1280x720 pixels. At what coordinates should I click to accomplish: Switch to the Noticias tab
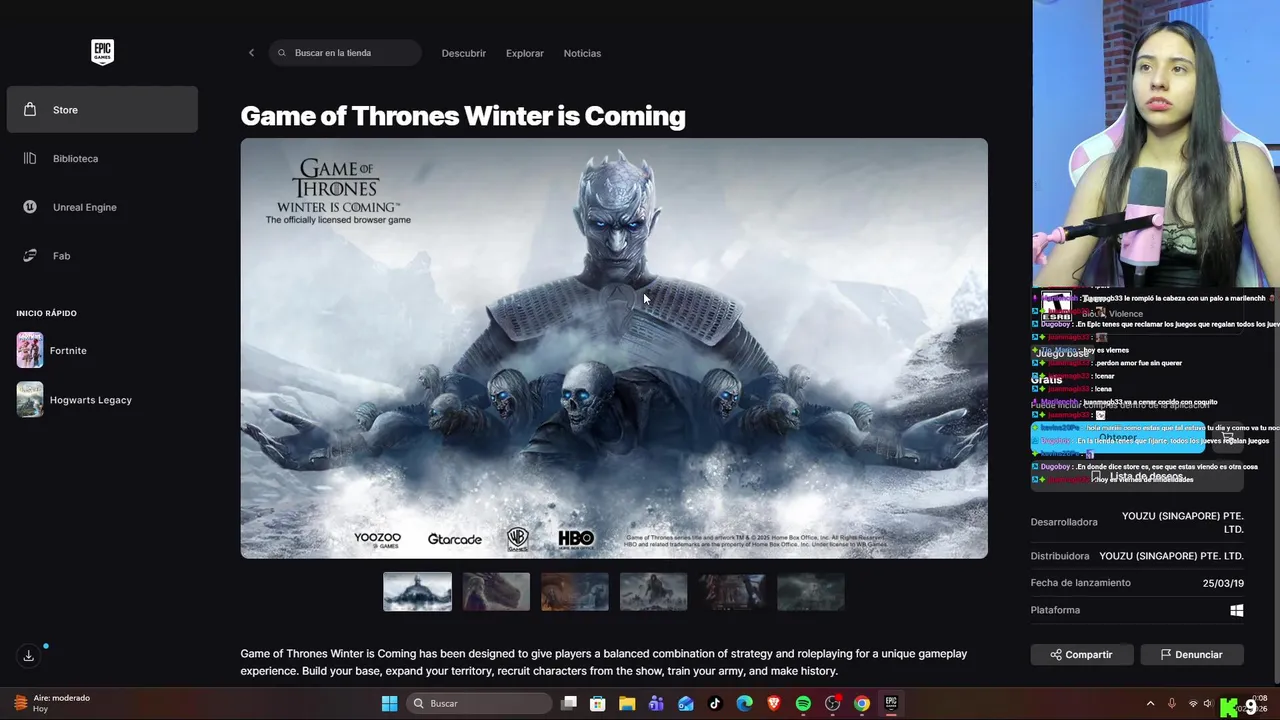pyautogui.click(x=582, y=53)
